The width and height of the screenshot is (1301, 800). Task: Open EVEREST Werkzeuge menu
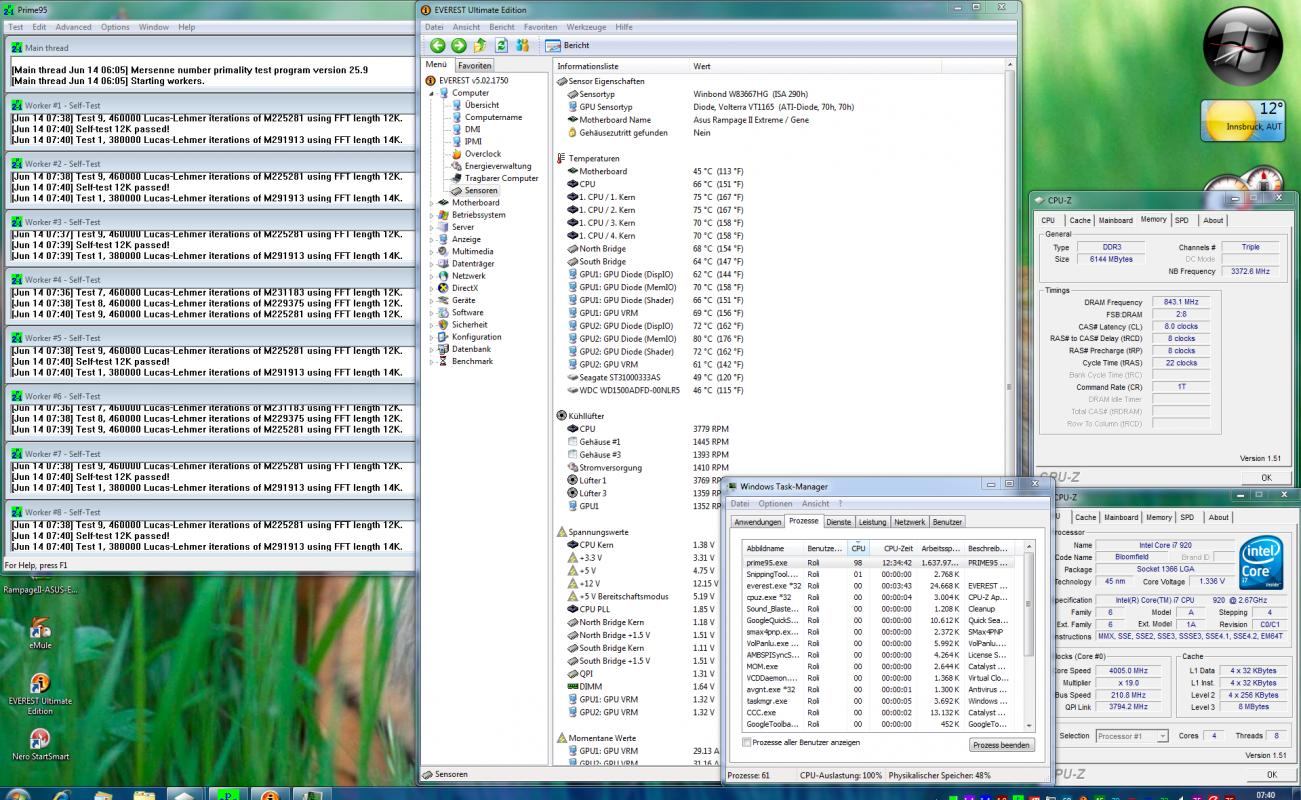click(x=586, y=27)
